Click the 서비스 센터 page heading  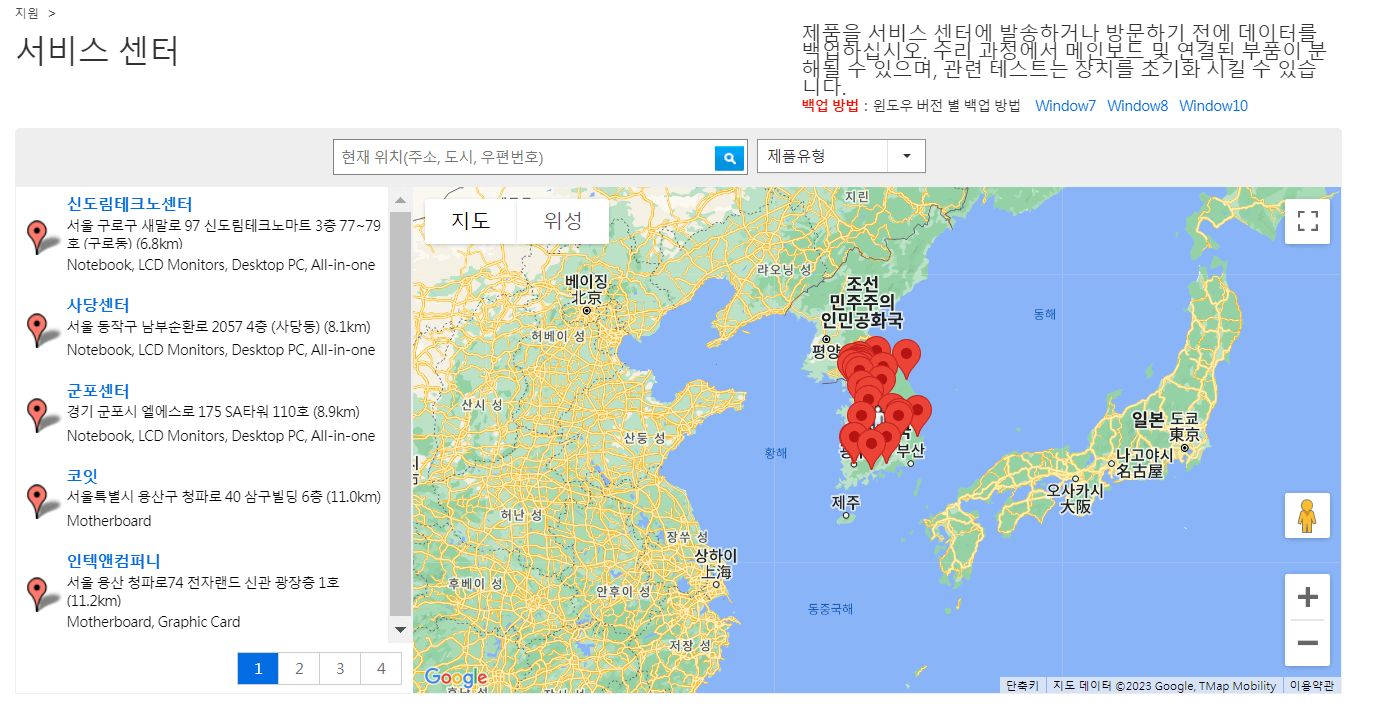[97, 50]
